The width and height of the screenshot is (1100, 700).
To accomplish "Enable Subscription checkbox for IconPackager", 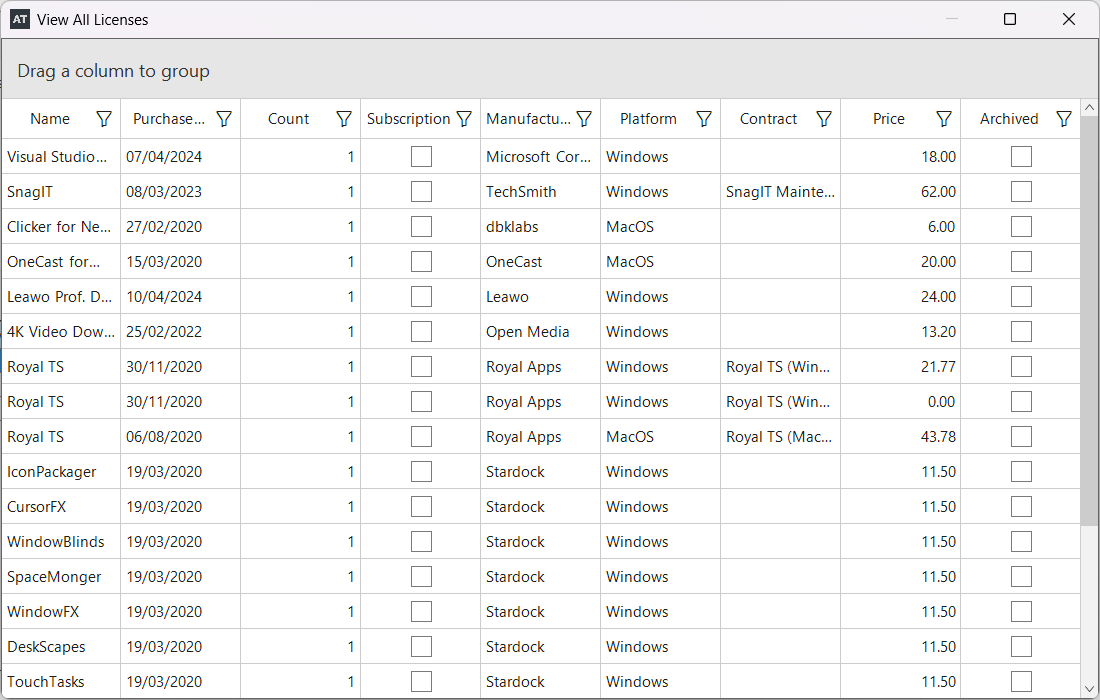I will (421, 472).
